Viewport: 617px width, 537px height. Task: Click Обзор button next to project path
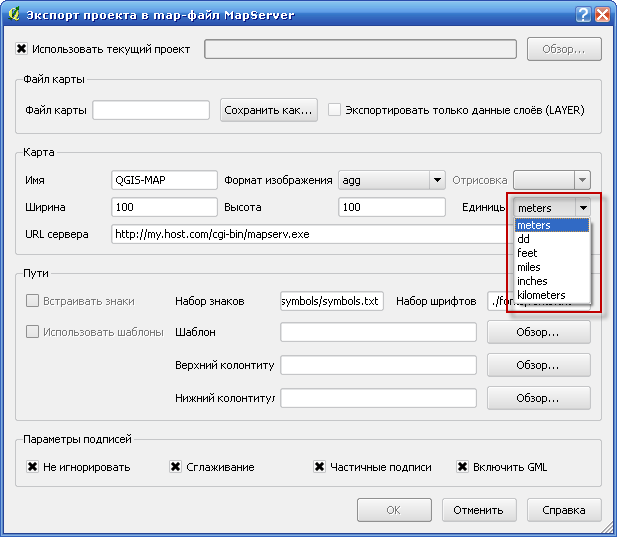tap(564, 49)
